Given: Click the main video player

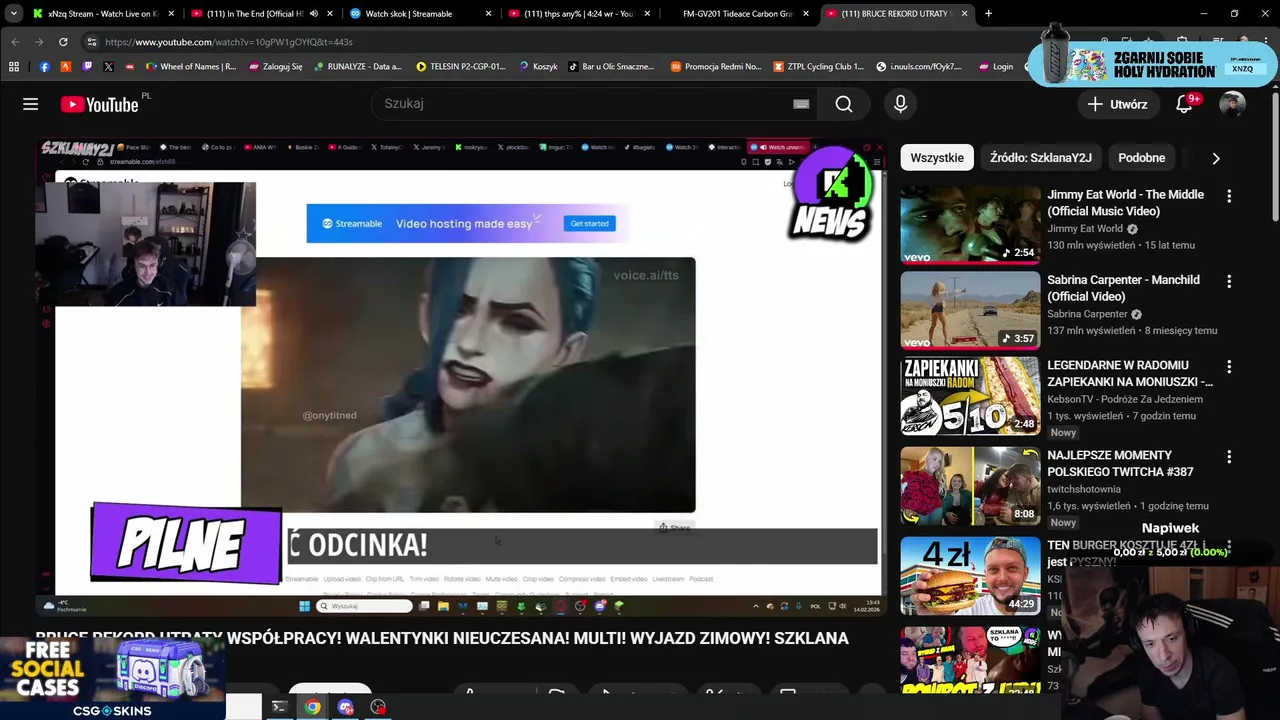Looking at the screenshot, I should 460,378.
